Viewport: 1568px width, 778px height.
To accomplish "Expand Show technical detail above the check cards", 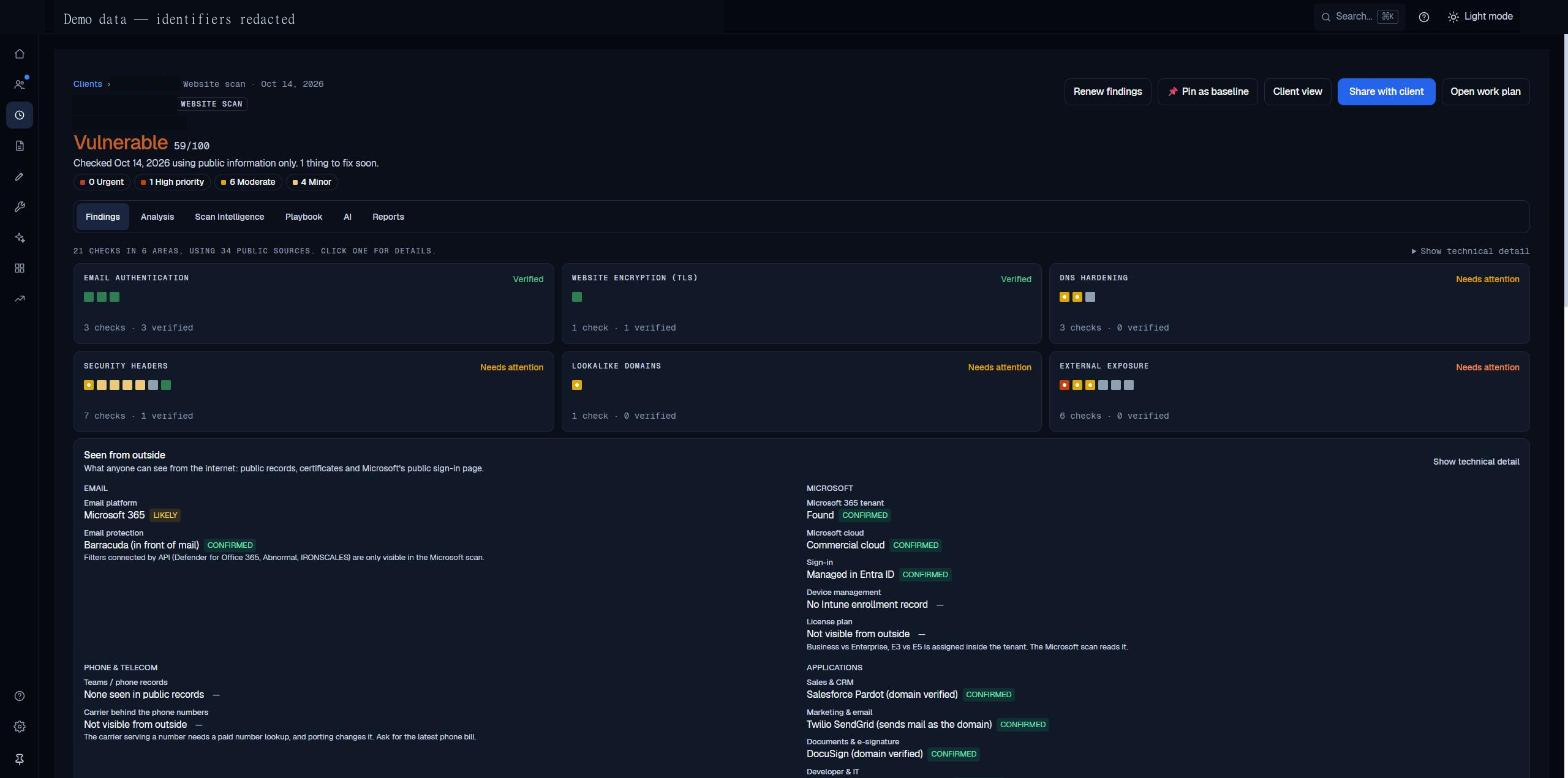I will 1470,251.
